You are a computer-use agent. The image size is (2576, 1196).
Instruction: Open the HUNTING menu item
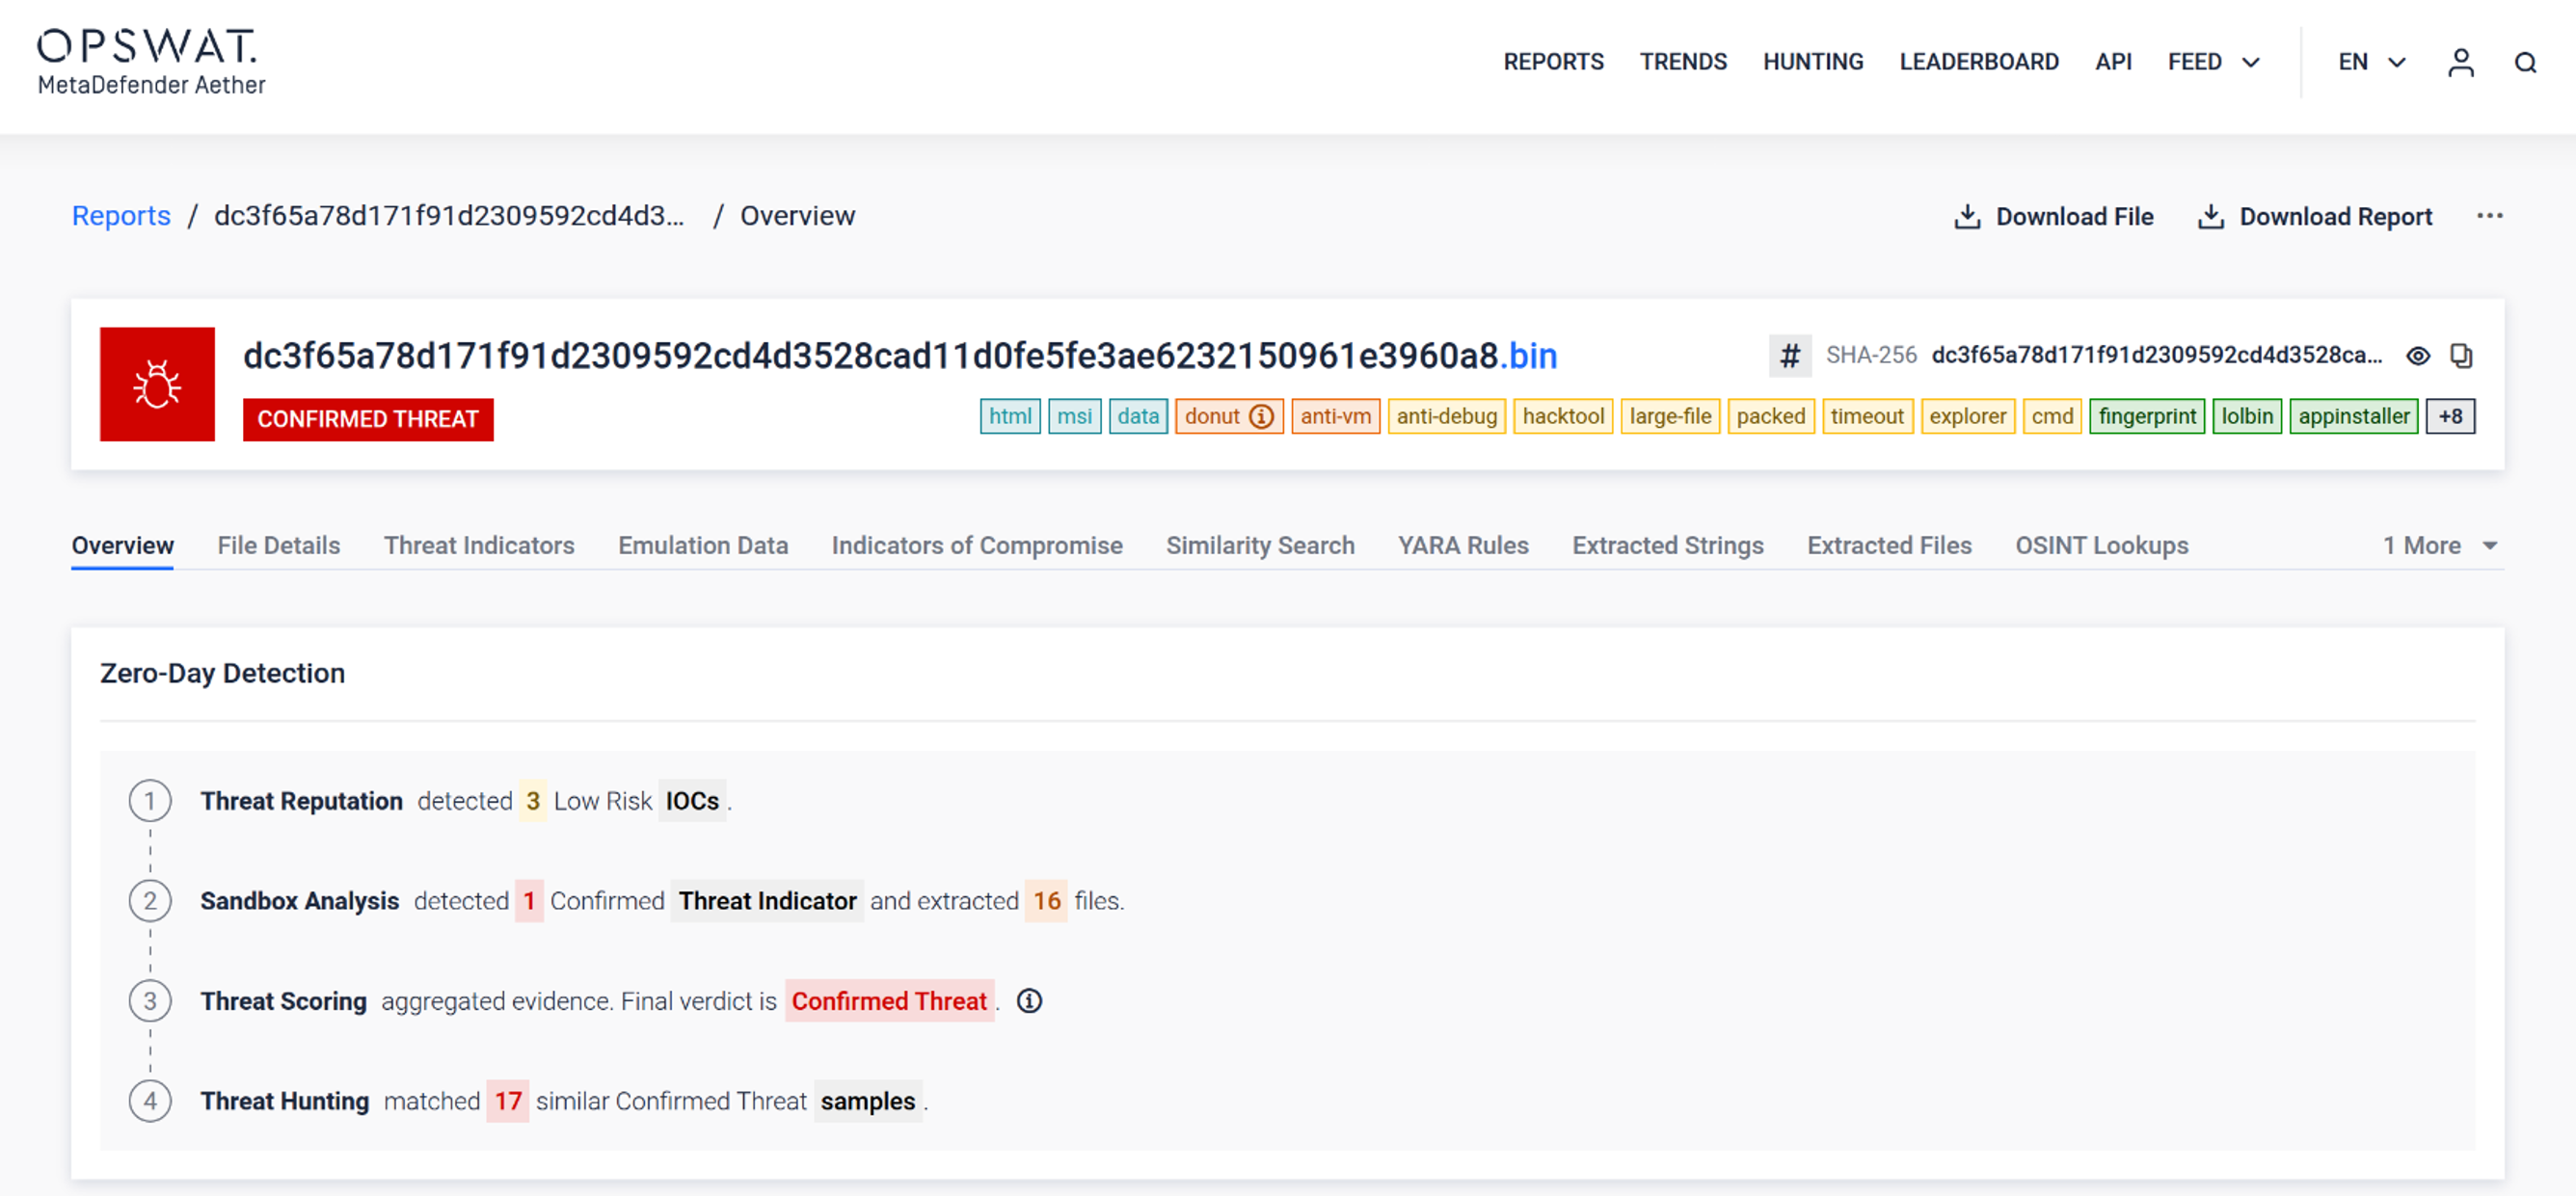coord(1812,62)
